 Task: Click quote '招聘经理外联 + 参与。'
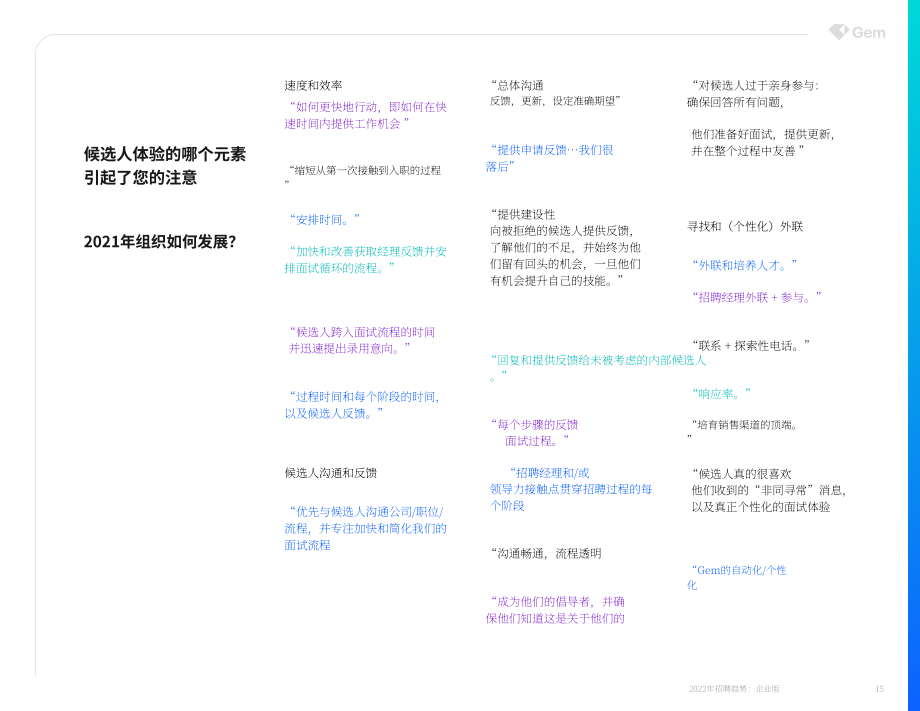[756, 297]
